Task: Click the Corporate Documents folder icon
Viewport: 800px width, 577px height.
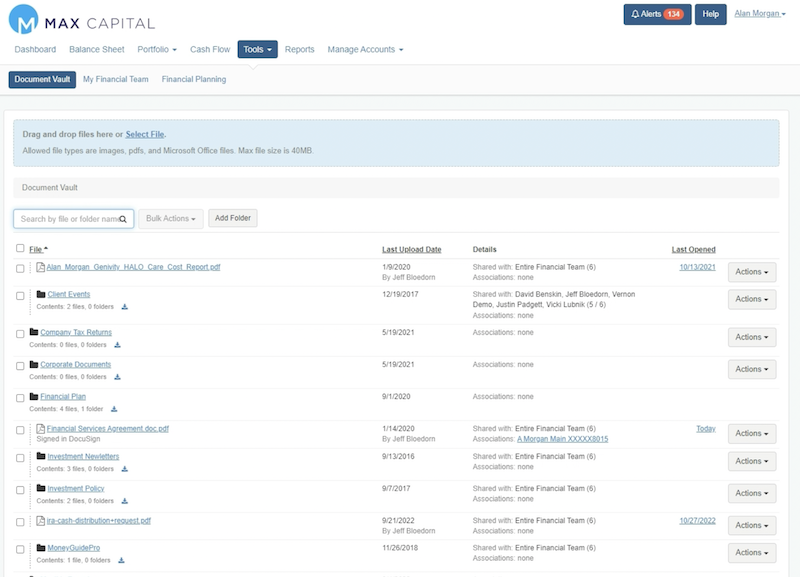Action: coord(34,364)
